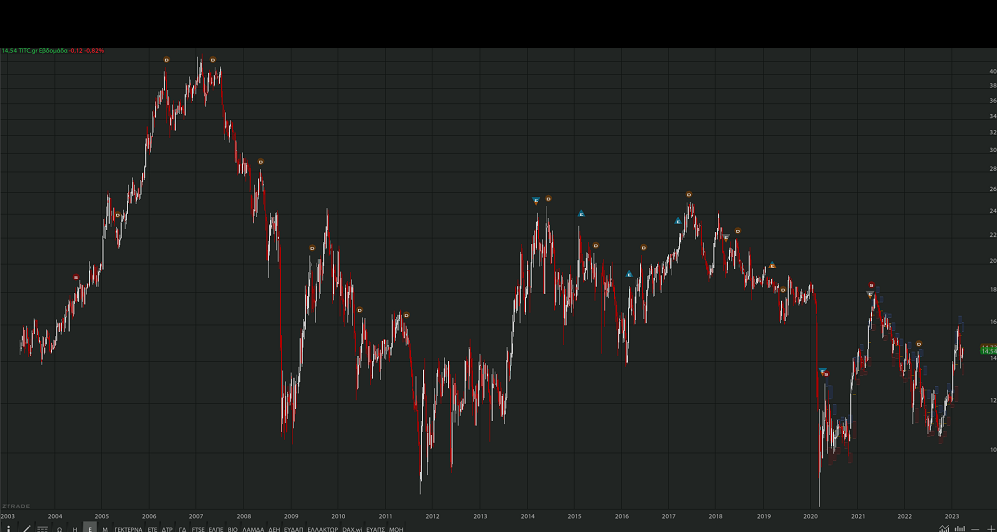Open the ΕΛΛΑΚΤΩΡ symbol chart

(322, 529)
